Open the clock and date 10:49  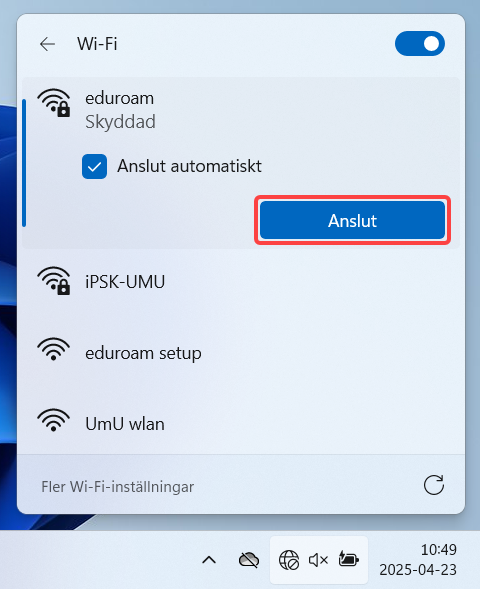click(418, 560)
